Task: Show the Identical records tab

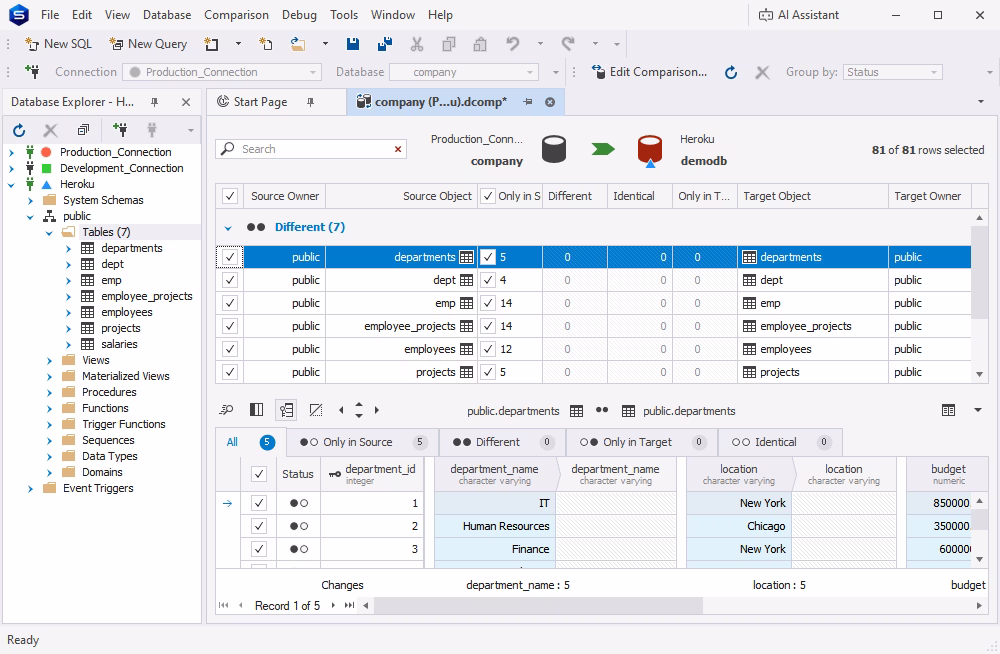Action: [x=780, y=442]
